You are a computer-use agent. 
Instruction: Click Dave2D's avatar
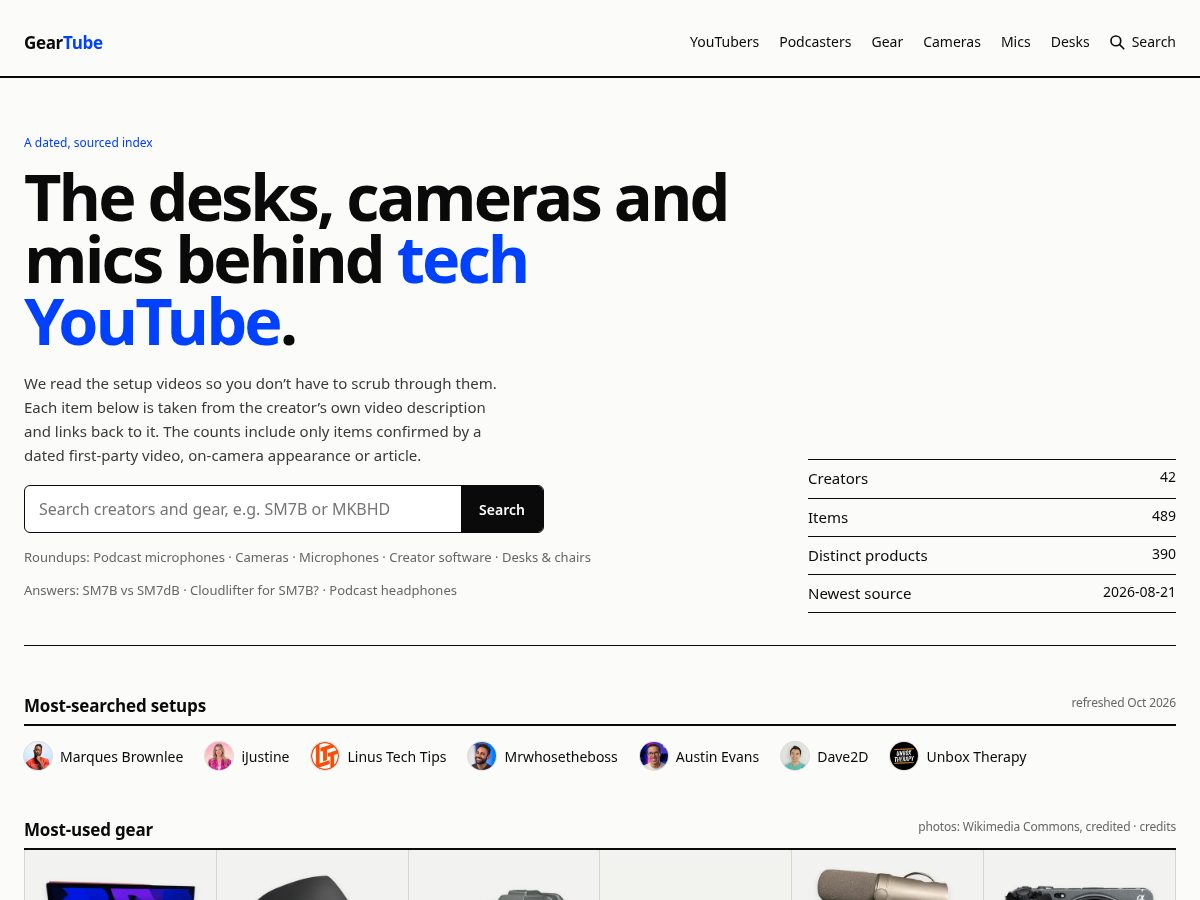point(795,756)
